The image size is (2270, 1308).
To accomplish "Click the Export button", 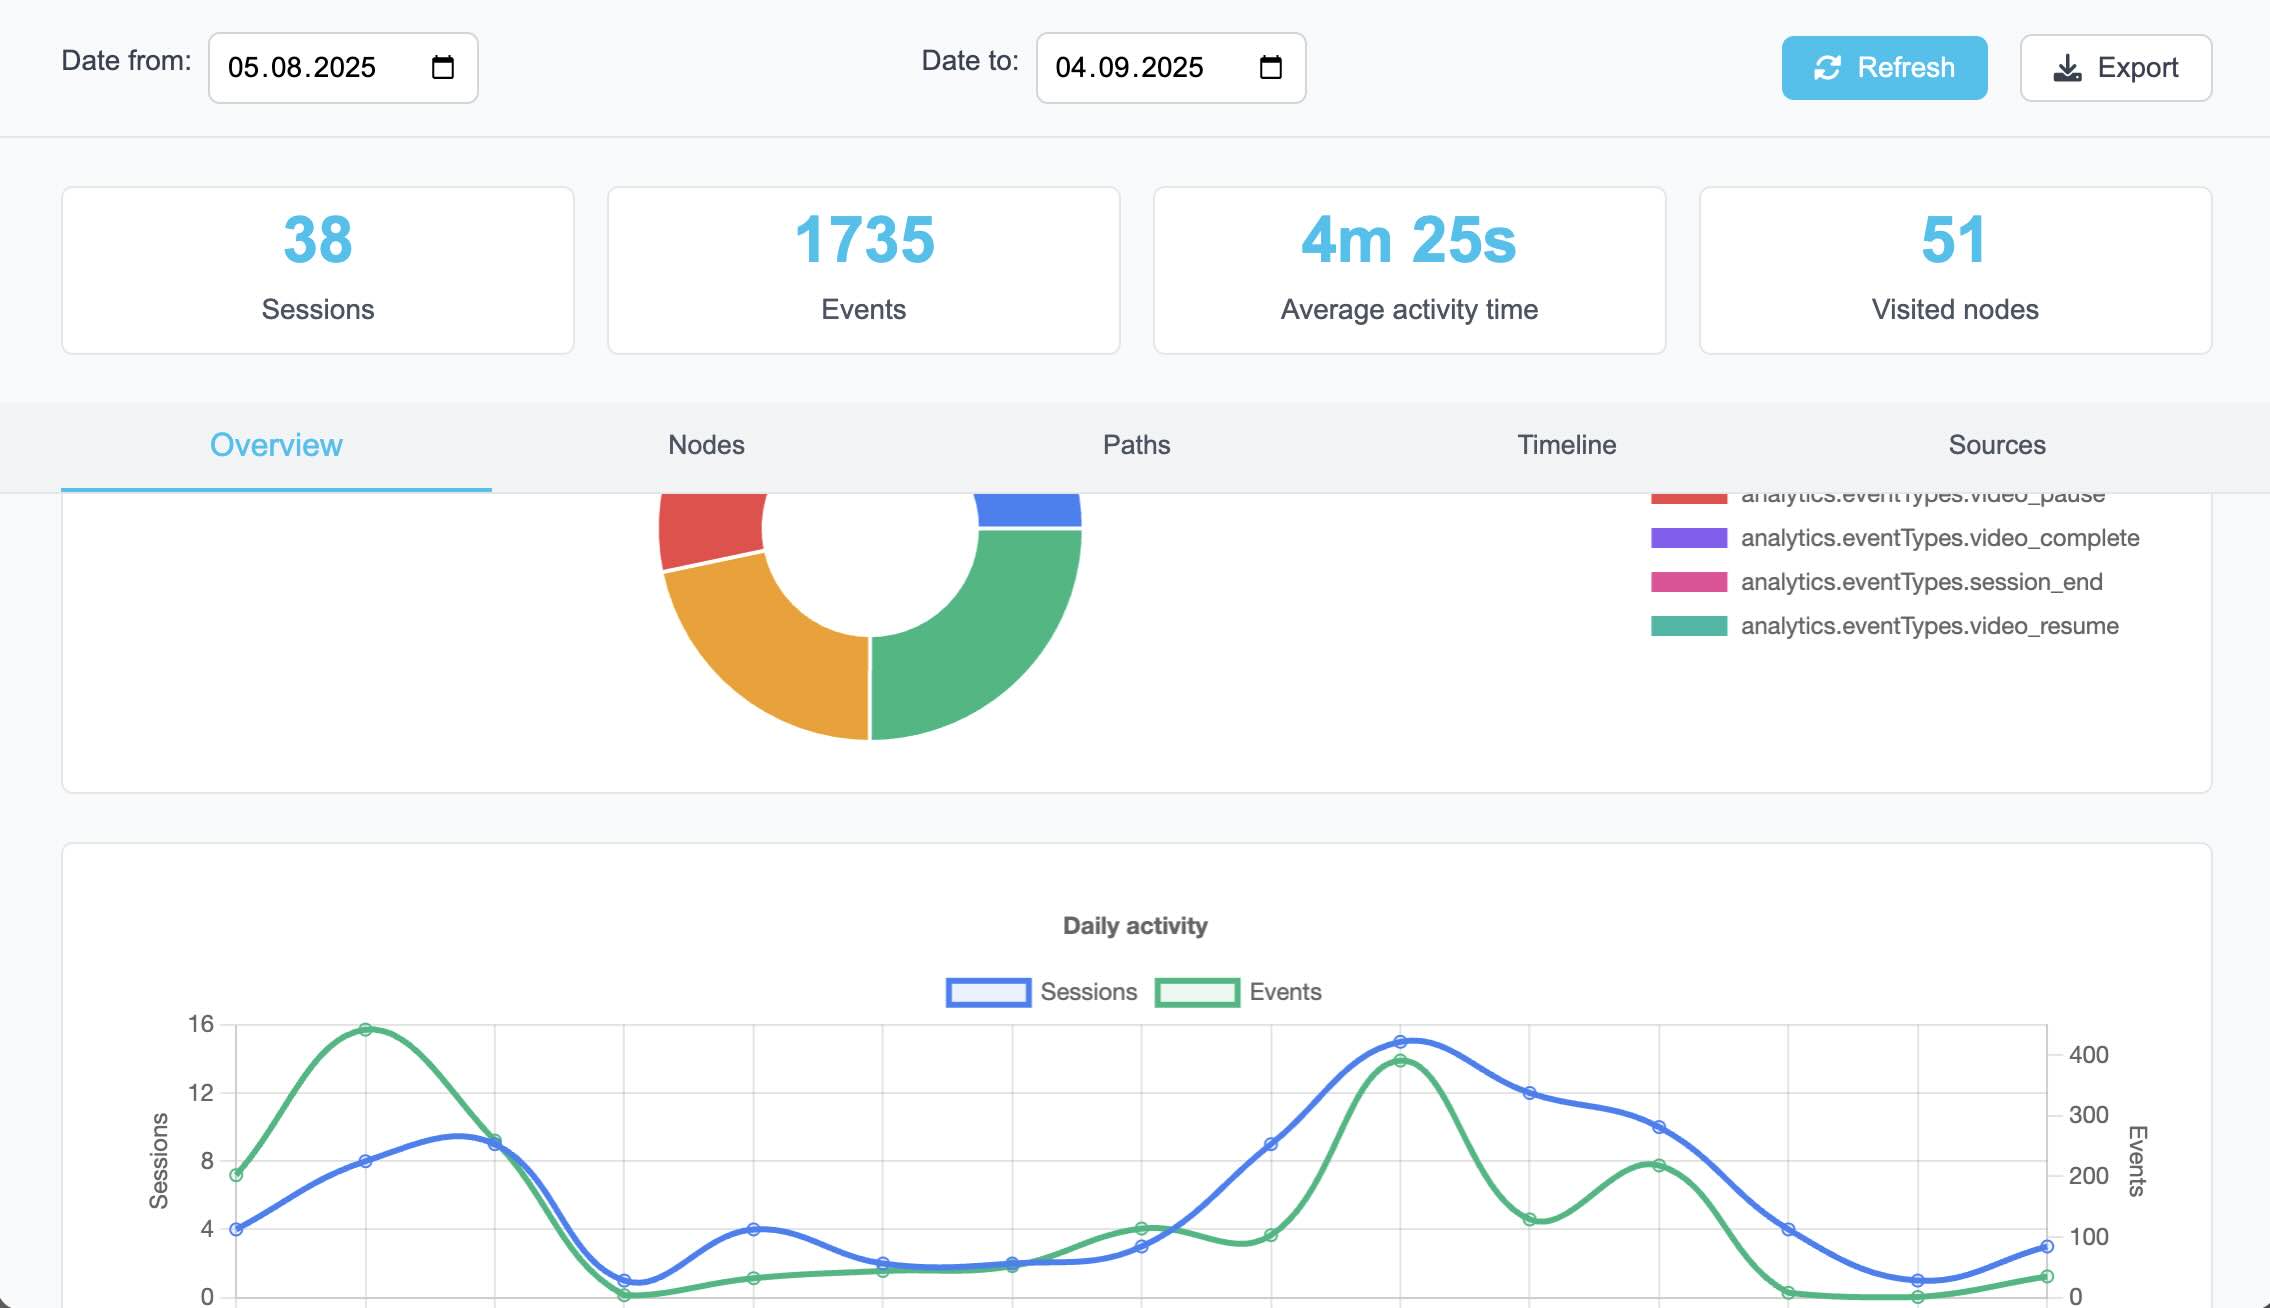I will pyautogui.click(x=2116, y=67).
